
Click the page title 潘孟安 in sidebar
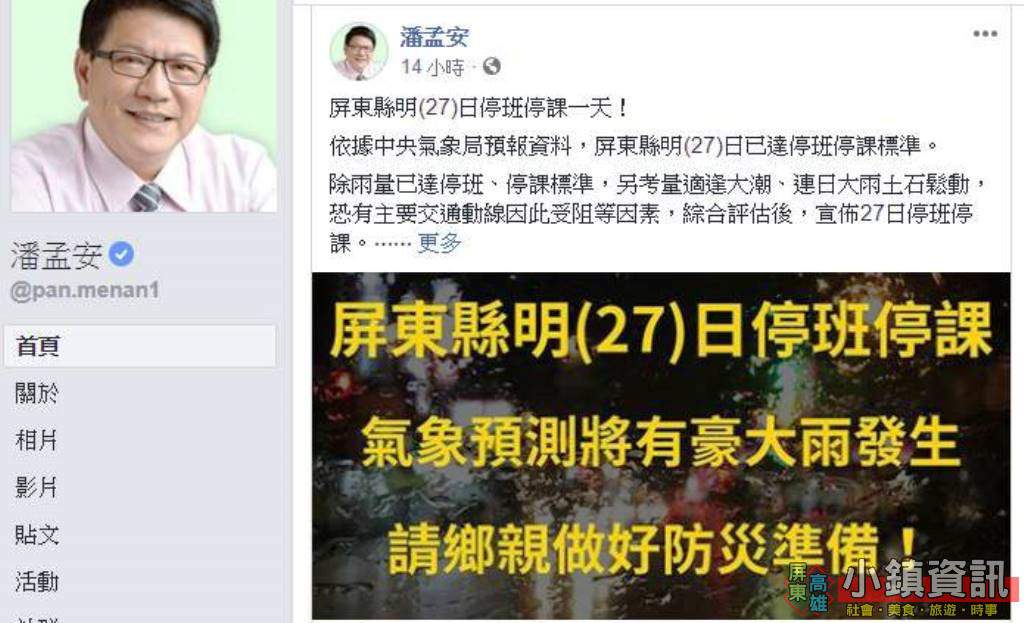pyautogui.click(x=56, y=255)
